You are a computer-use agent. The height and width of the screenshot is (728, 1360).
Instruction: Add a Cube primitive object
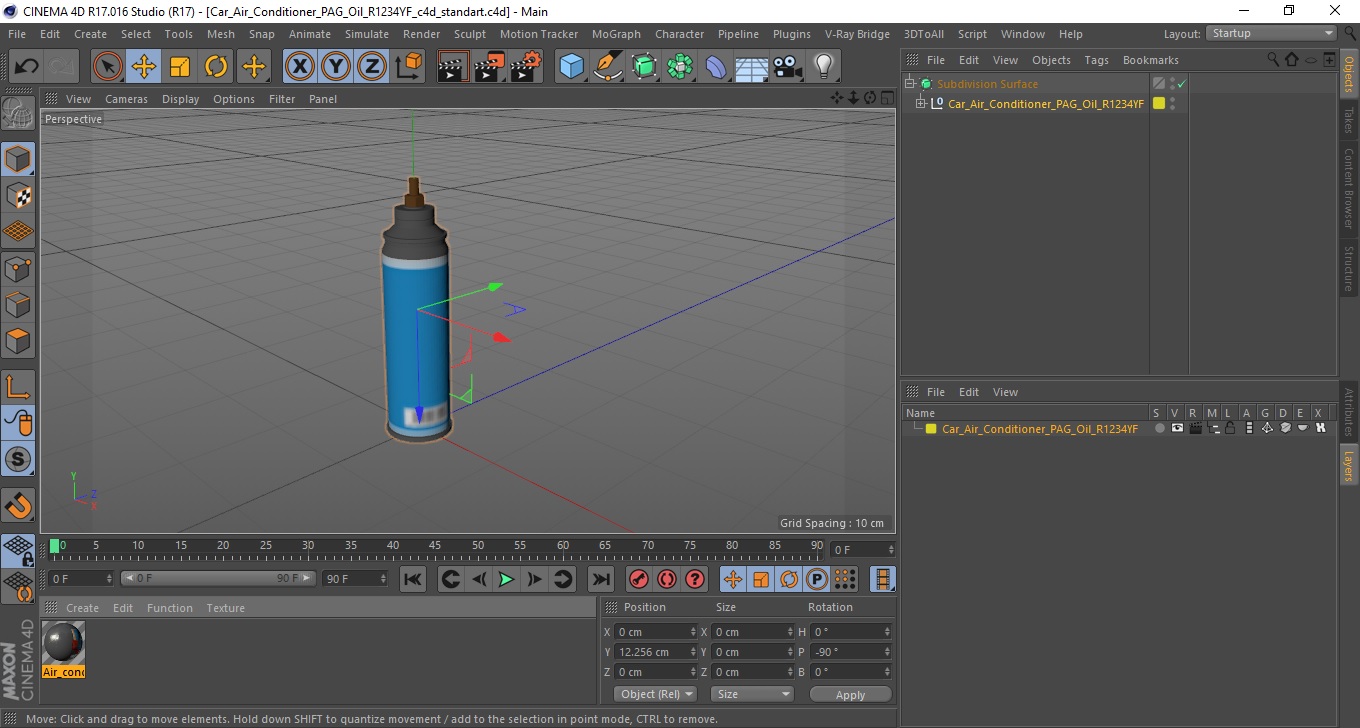(x=572, y=67)
